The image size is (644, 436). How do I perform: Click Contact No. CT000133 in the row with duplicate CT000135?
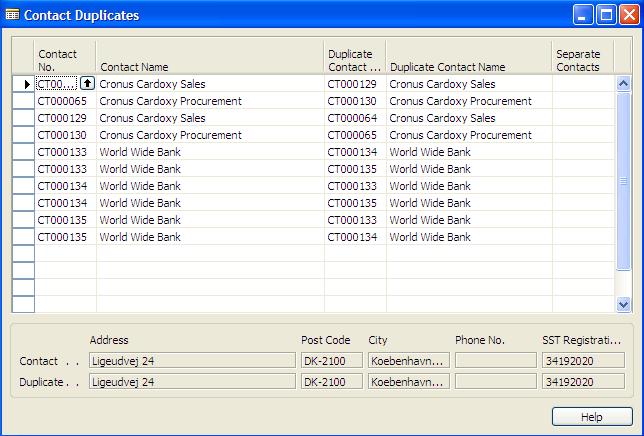pos(65,169)
